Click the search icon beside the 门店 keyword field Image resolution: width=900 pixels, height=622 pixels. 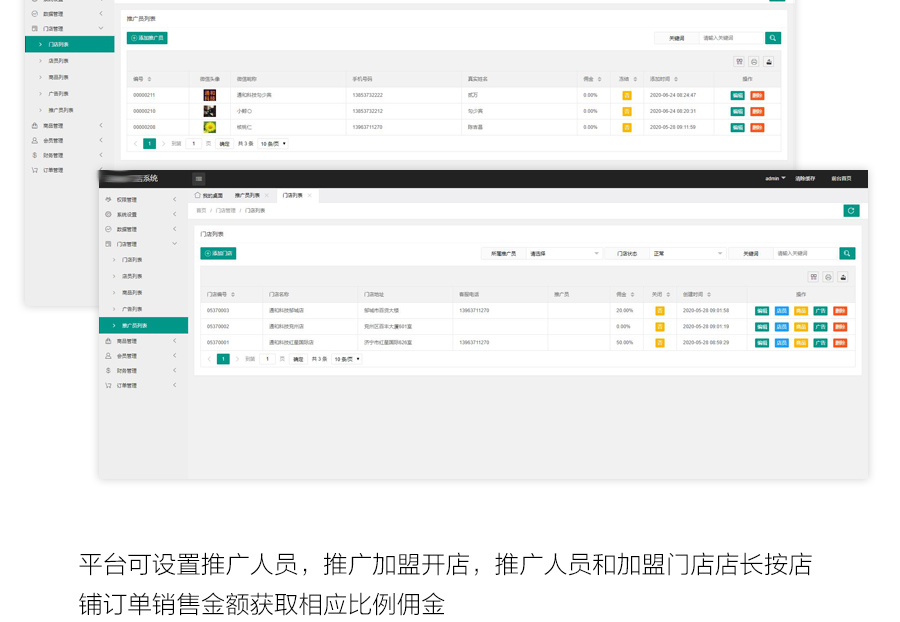(847, 254)
